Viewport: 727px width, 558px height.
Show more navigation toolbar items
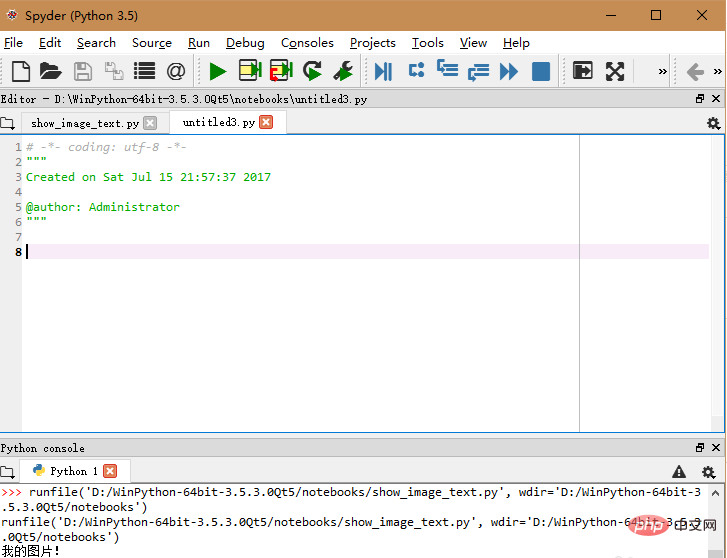(718, 71)
